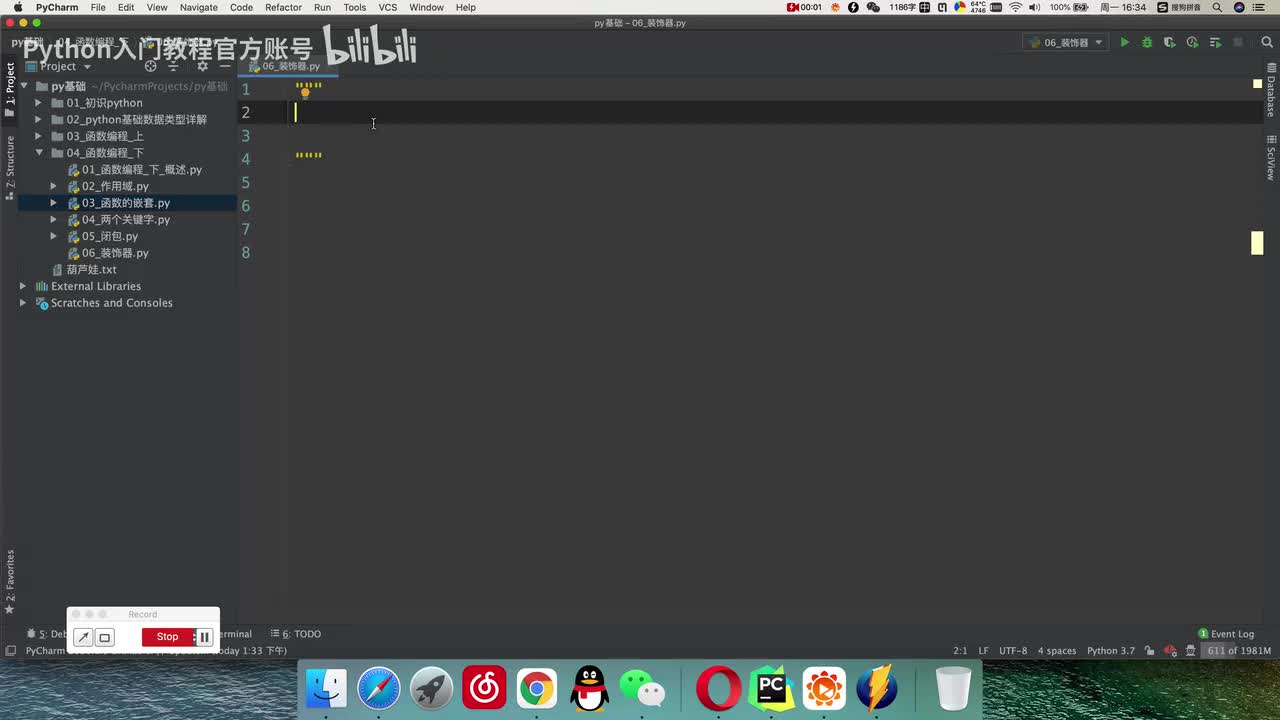1280x720 pixels.
Task: Hide the Project tool window
Action: tap(224, 66)
